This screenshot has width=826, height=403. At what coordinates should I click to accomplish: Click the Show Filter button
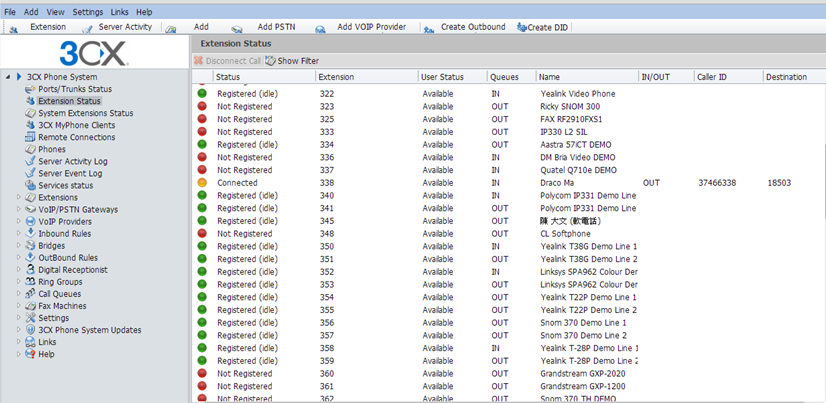[x=292, y=61]
